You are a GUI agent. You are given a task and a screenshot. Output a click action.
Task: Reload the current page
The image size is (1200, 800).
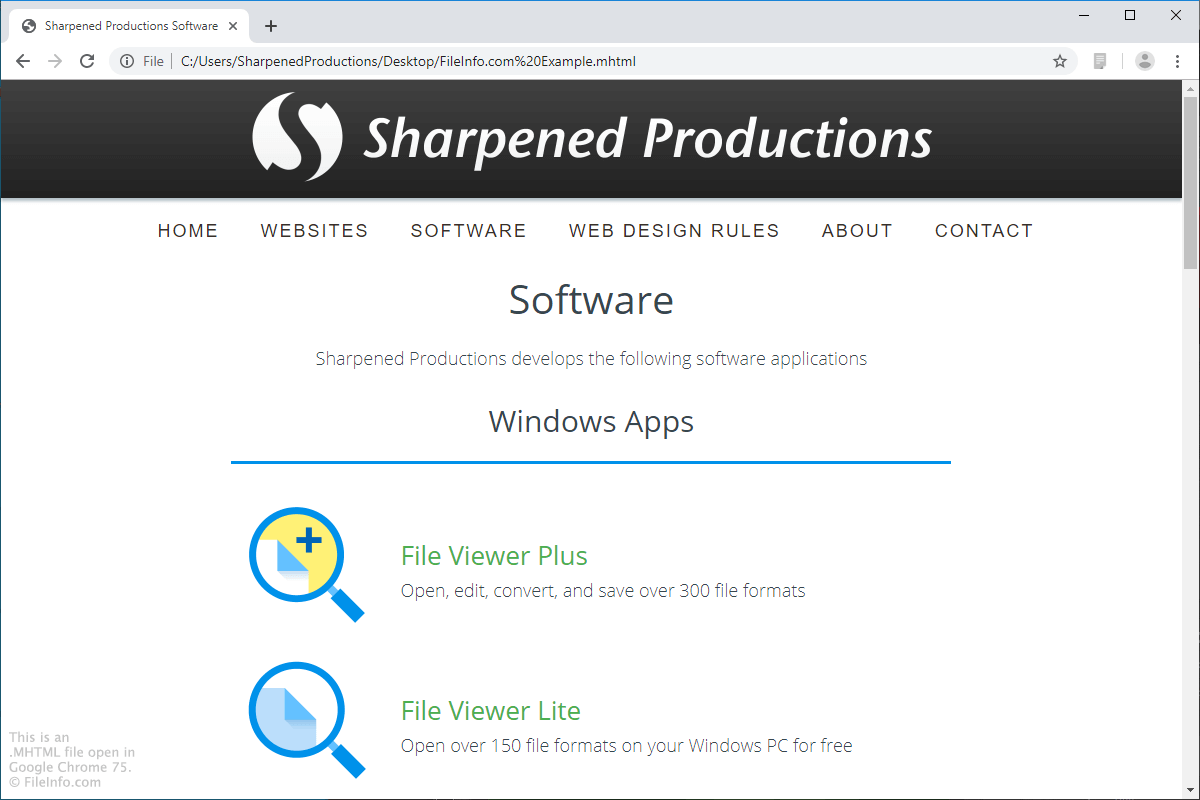[87, 61]
